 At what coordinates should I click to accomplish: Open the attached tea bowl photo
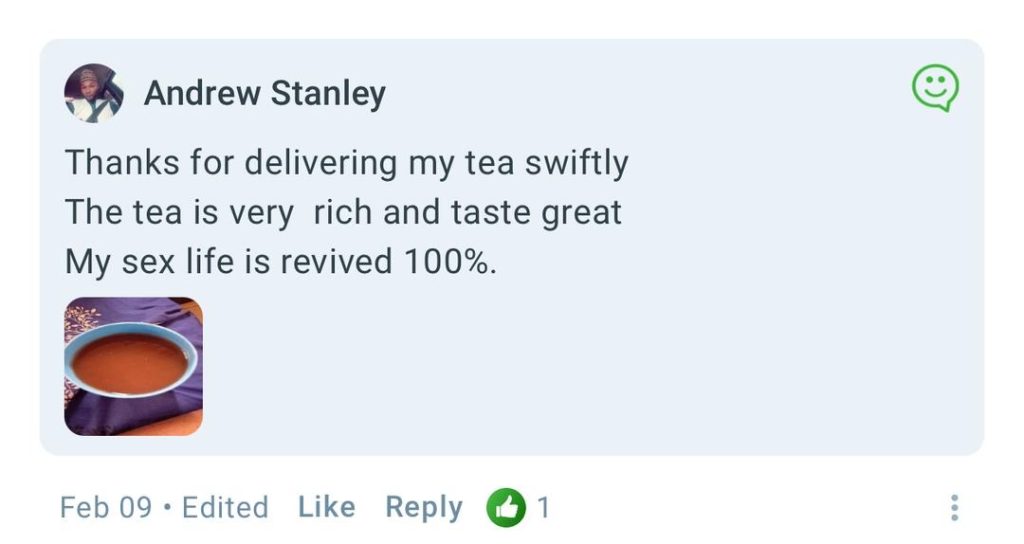click(x=134, y=366)
